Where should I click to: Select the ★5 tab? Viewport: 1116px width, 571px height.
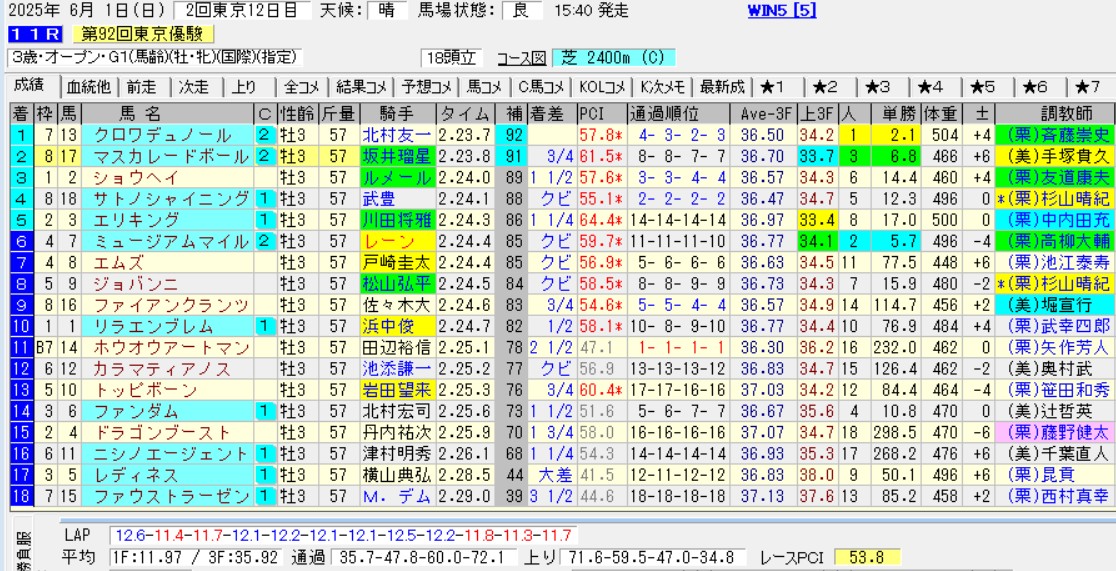[983, 86]
